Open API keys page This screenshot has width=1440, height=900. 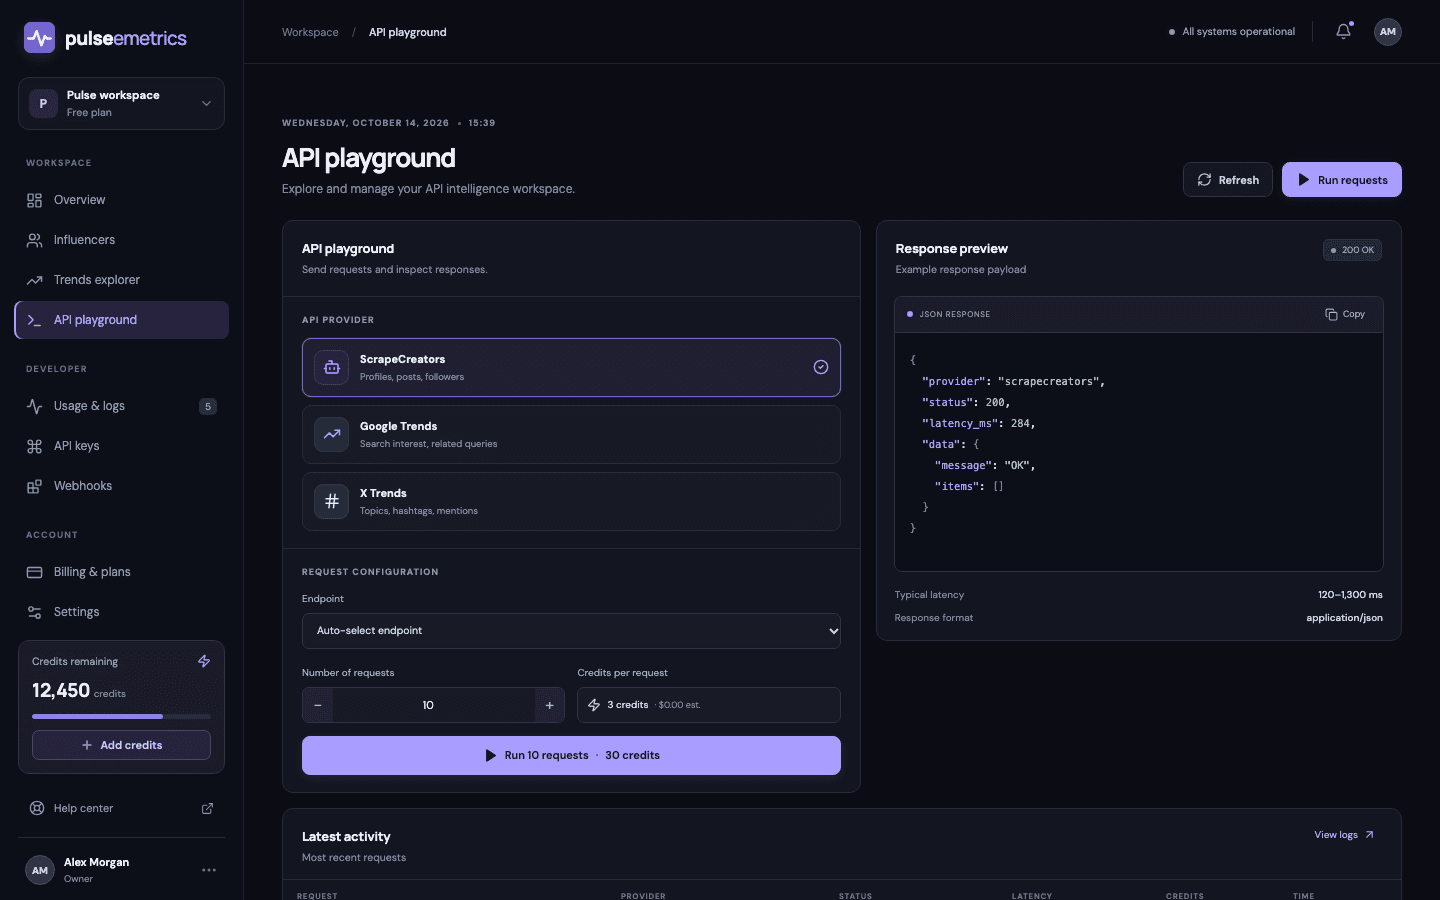click(121, 446)
